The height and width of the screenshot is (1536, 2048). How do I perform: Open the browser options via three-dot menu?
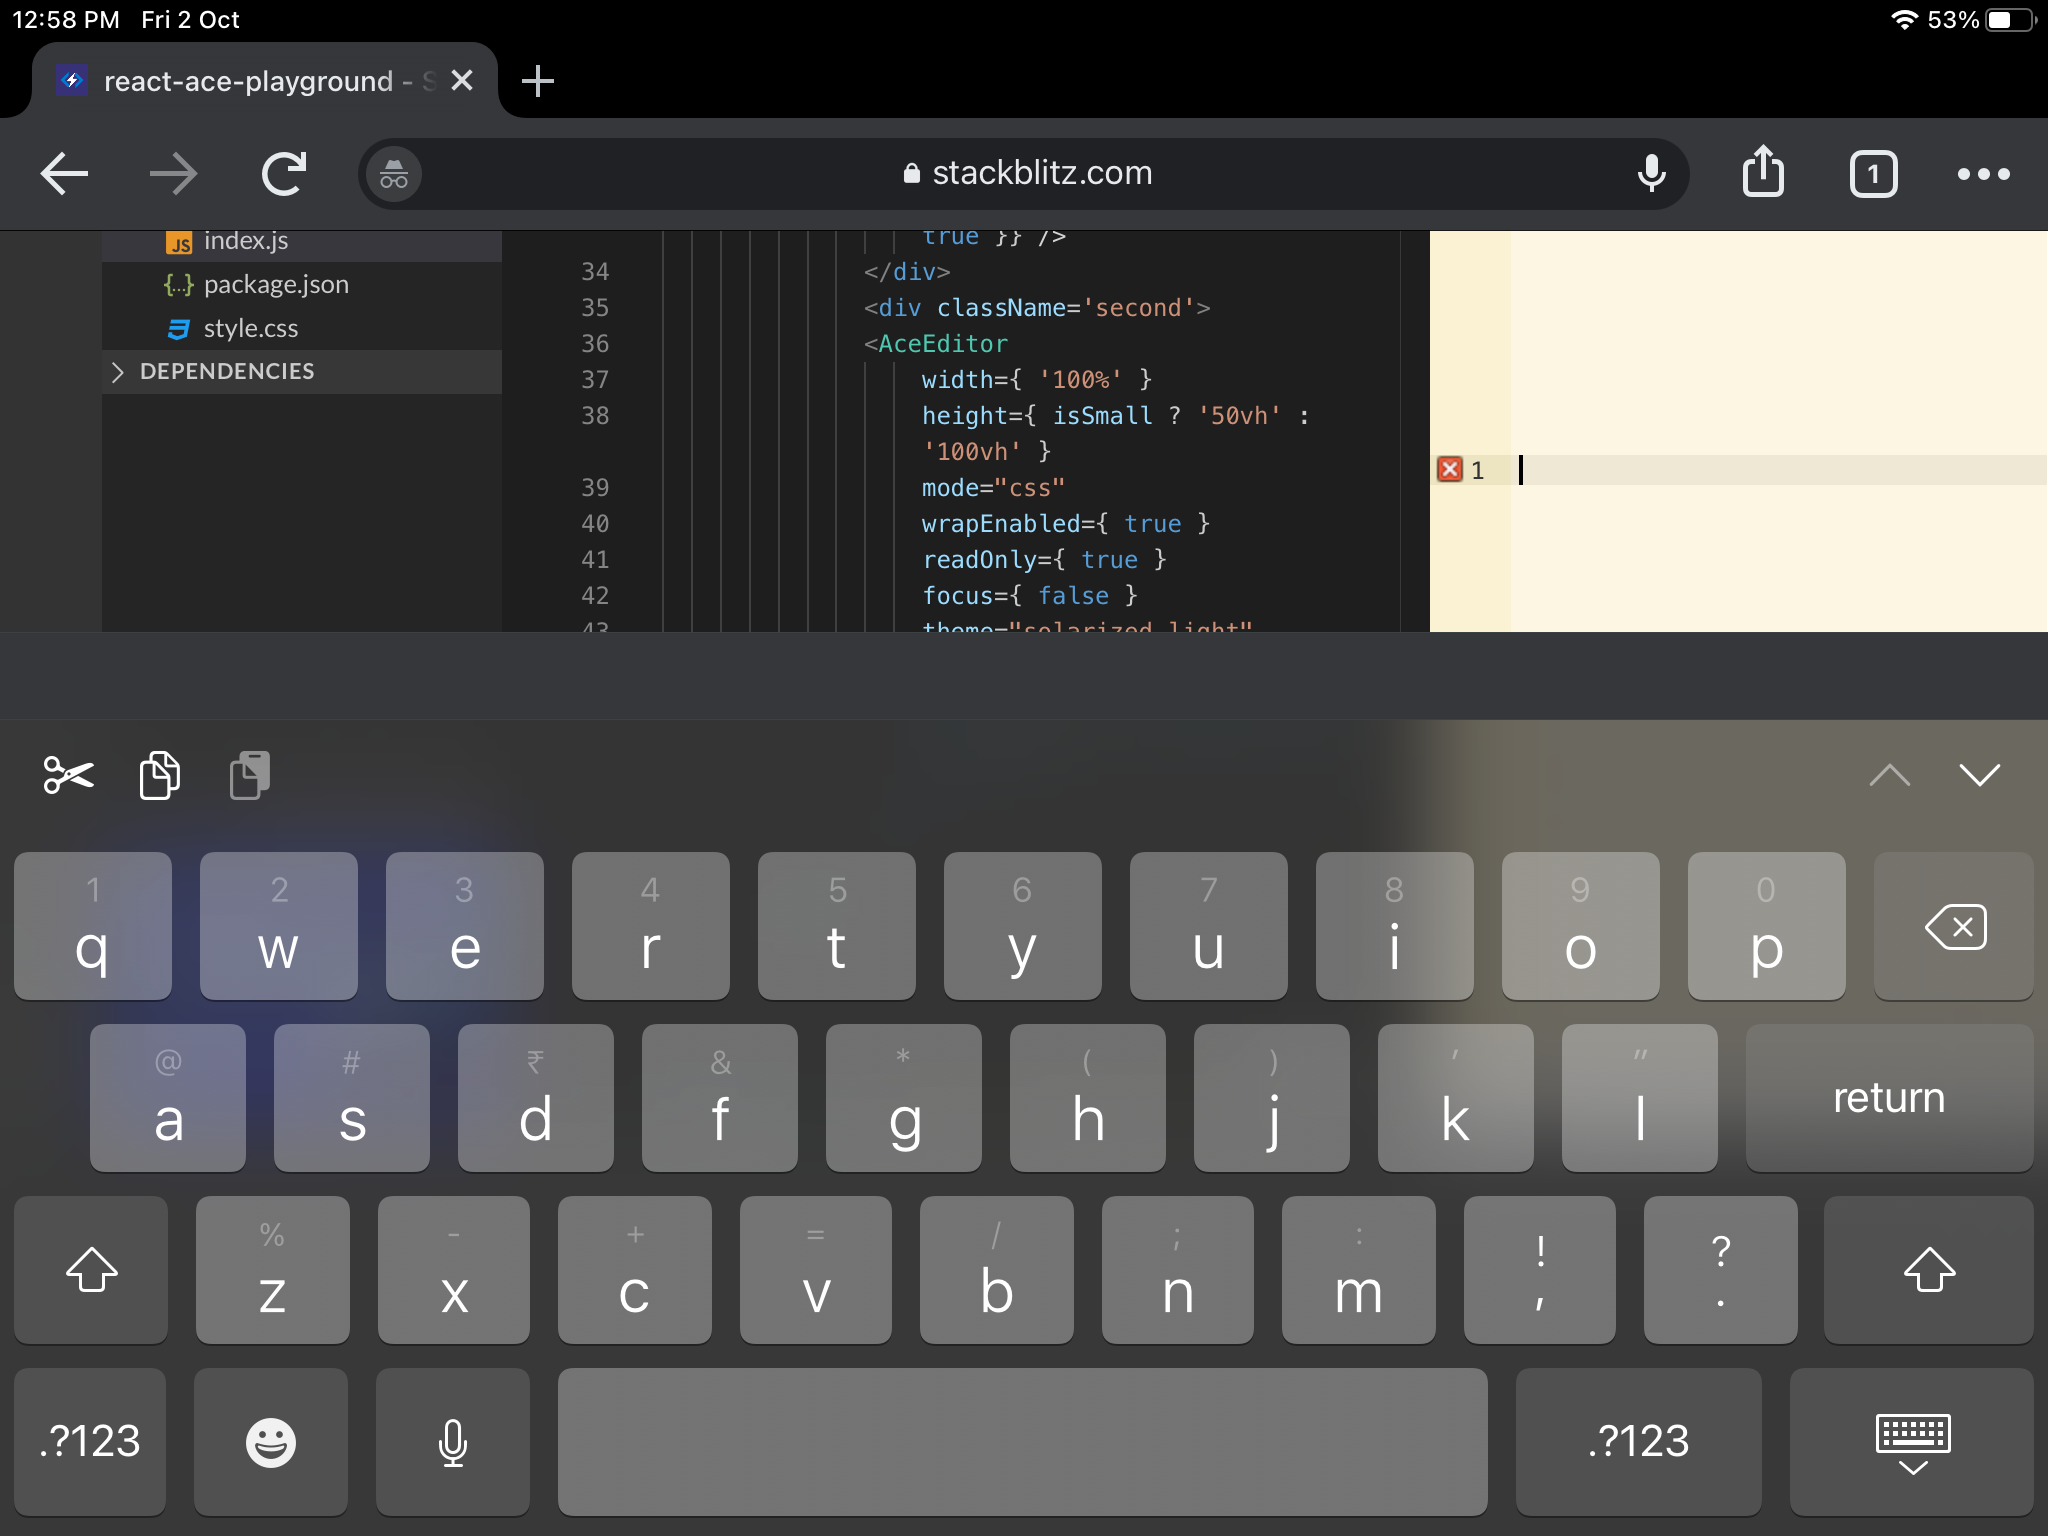pos(1983,173)
